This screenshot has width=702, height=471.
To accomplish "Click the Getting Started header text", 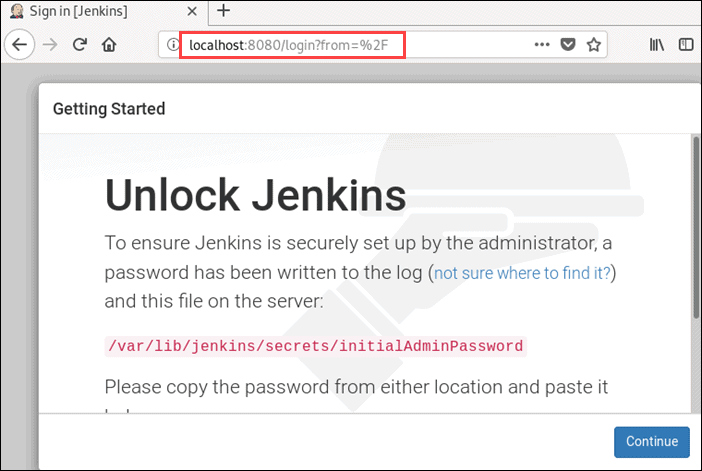I will click(109, 109).
